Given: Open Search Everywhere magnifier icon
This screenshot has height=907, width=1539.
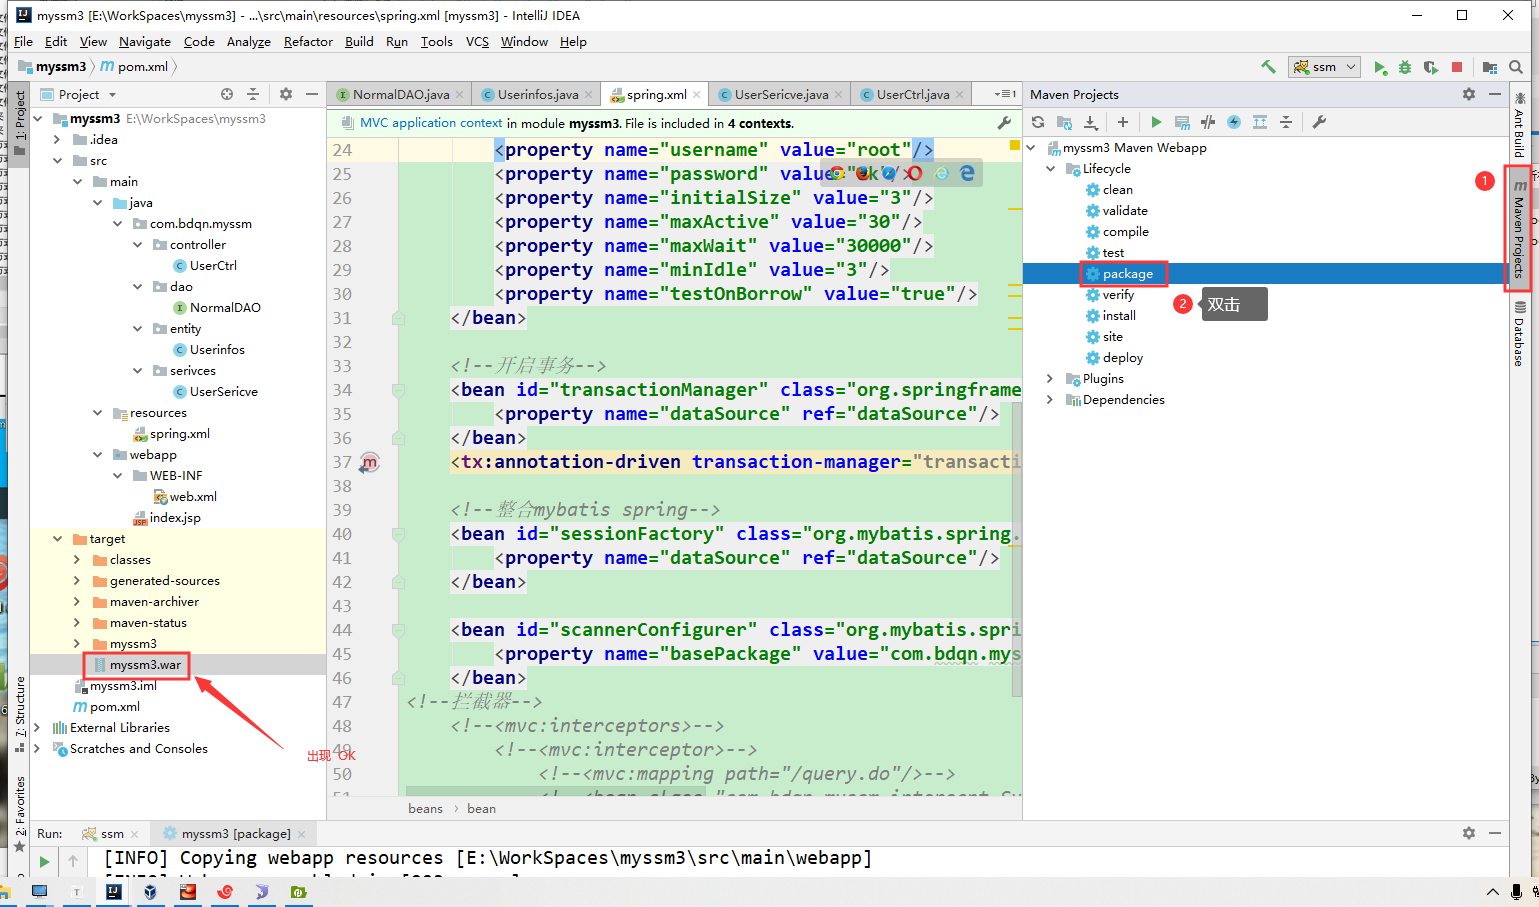Looking at the screenshot, I should (x=1516, y=67).
